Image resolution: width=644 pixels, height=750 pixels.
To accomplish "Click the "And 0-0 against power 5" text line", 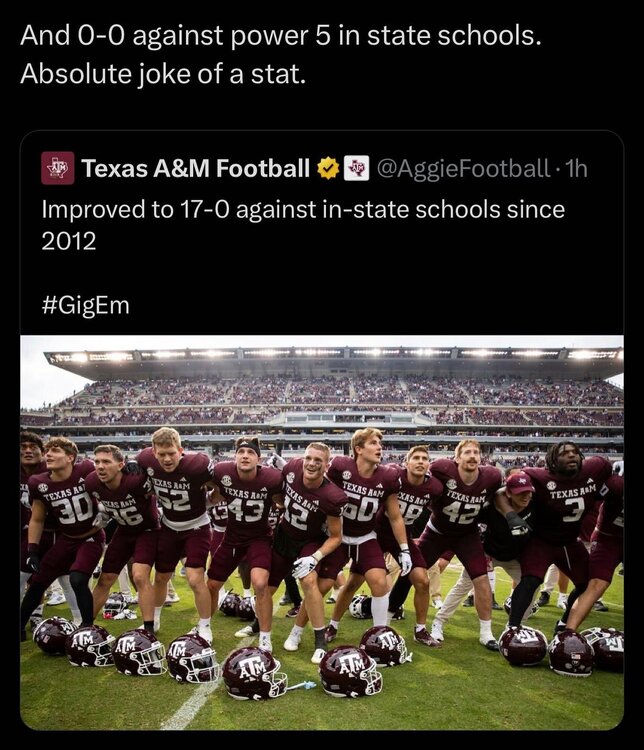I will coord(279,37).
